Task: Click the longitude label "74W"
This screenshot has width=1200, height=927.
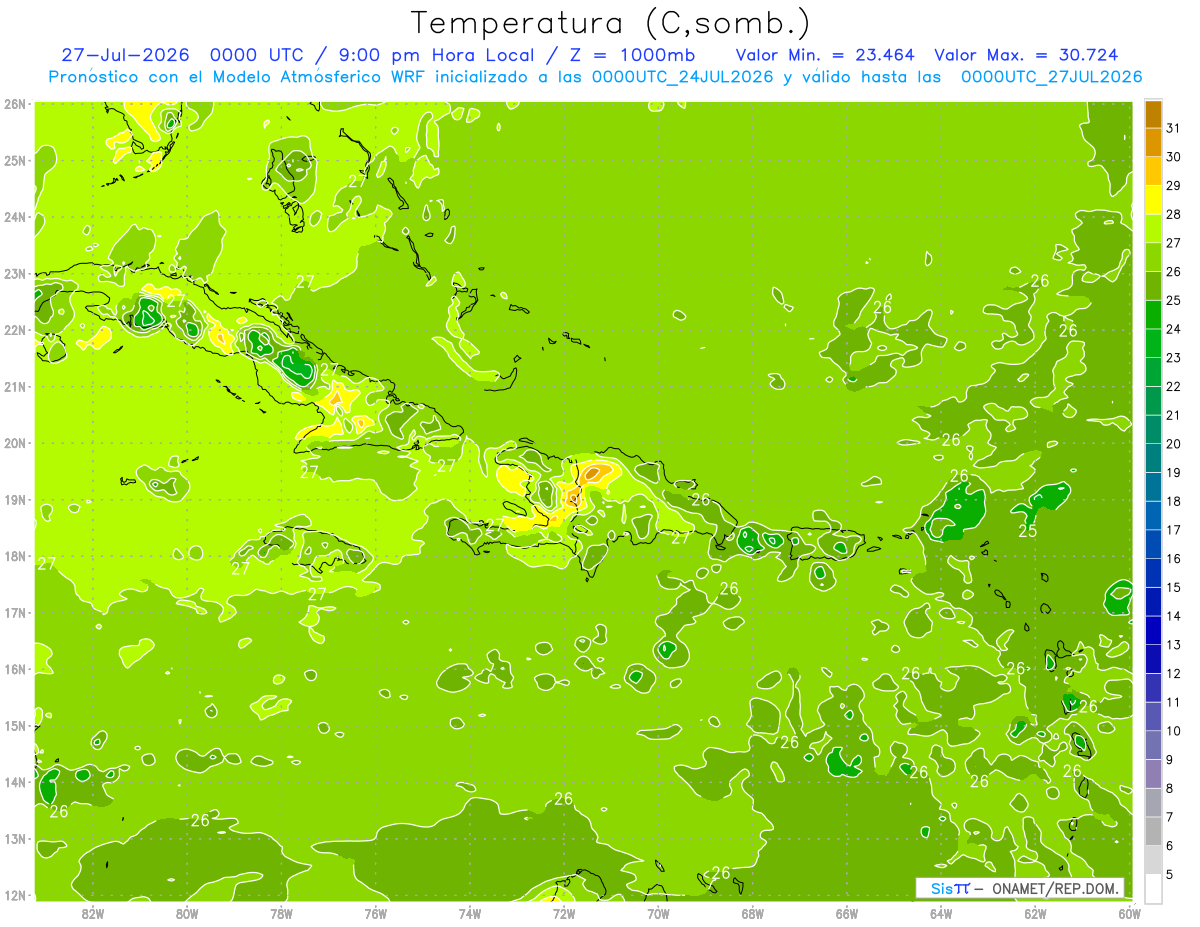Action: (469, 913)
